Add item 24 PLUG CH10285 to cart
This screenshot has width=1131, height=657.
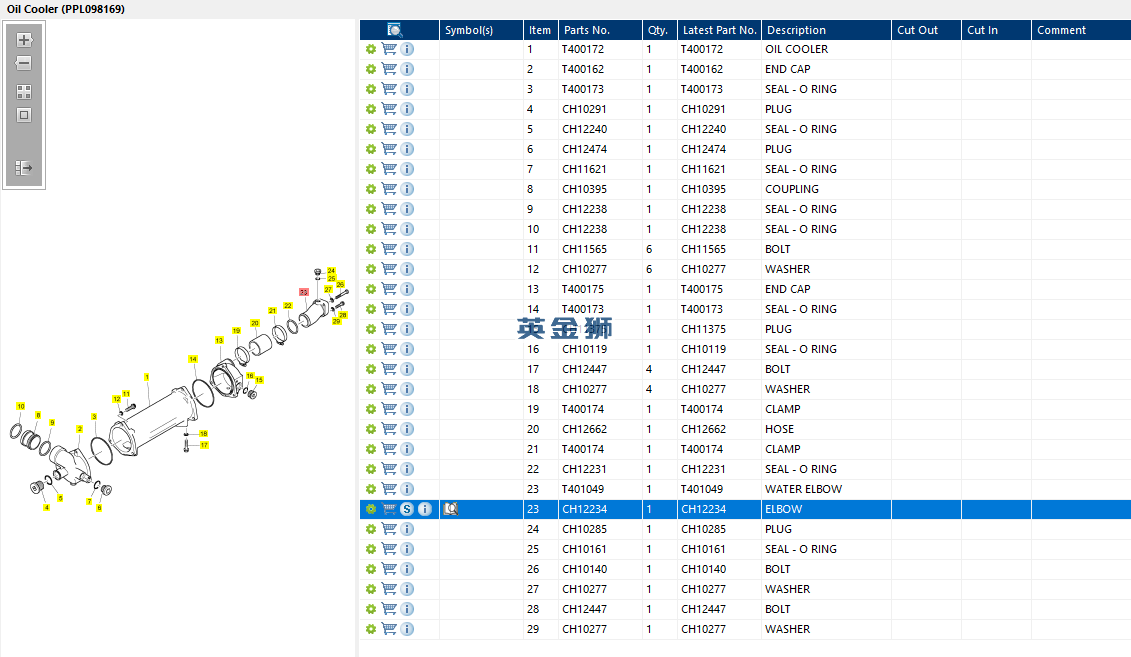[x=389, y=529]
